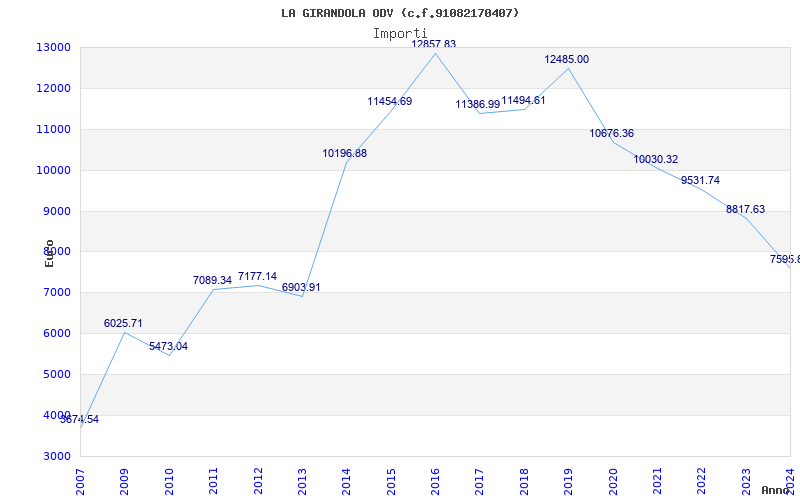
Task: Click the x-axis year 2016
Action: tap(435, 481)
